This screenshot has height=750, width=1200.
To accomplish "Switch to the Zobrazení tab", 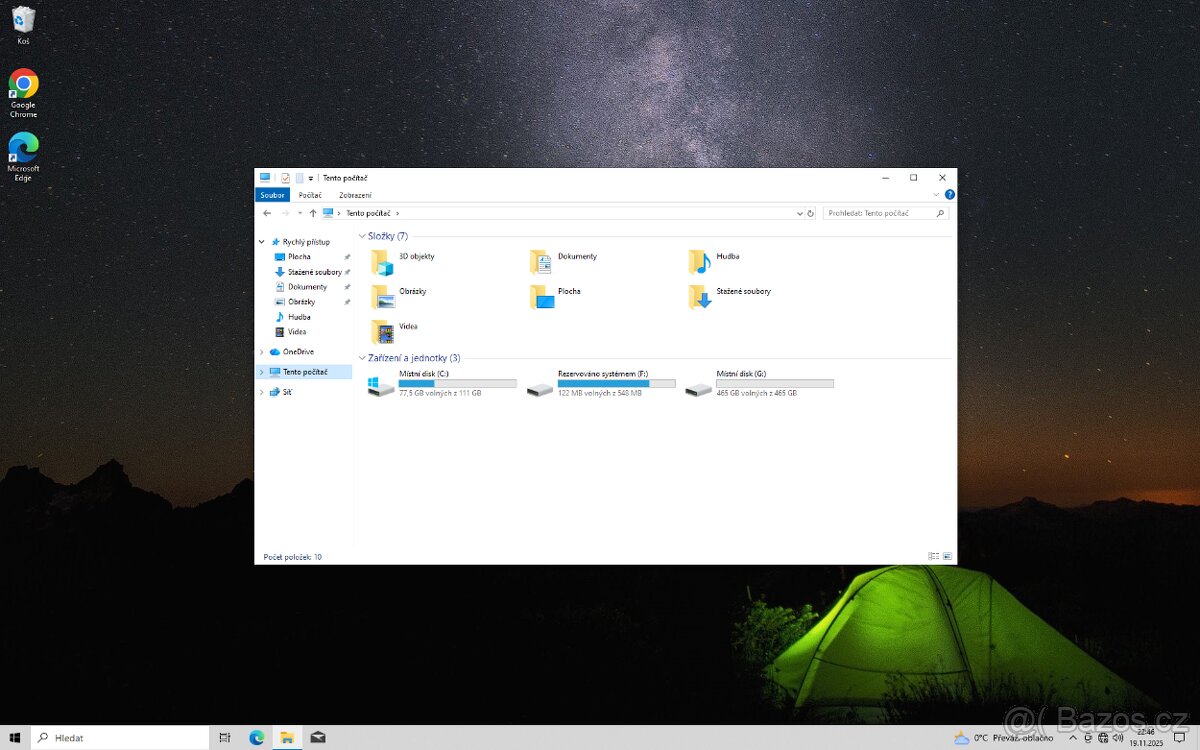I will pyautogui.click(x=356, y=194).
